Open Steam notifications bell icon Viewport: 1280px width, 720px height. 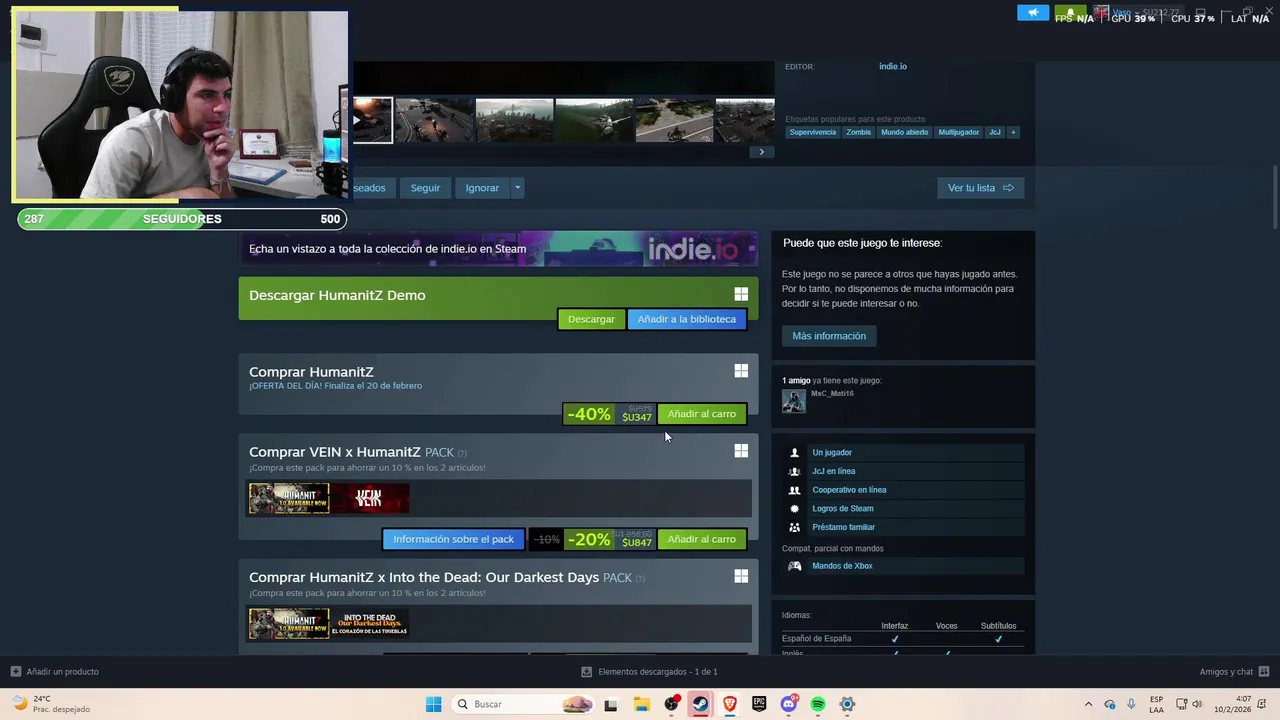pos(1070,13)
